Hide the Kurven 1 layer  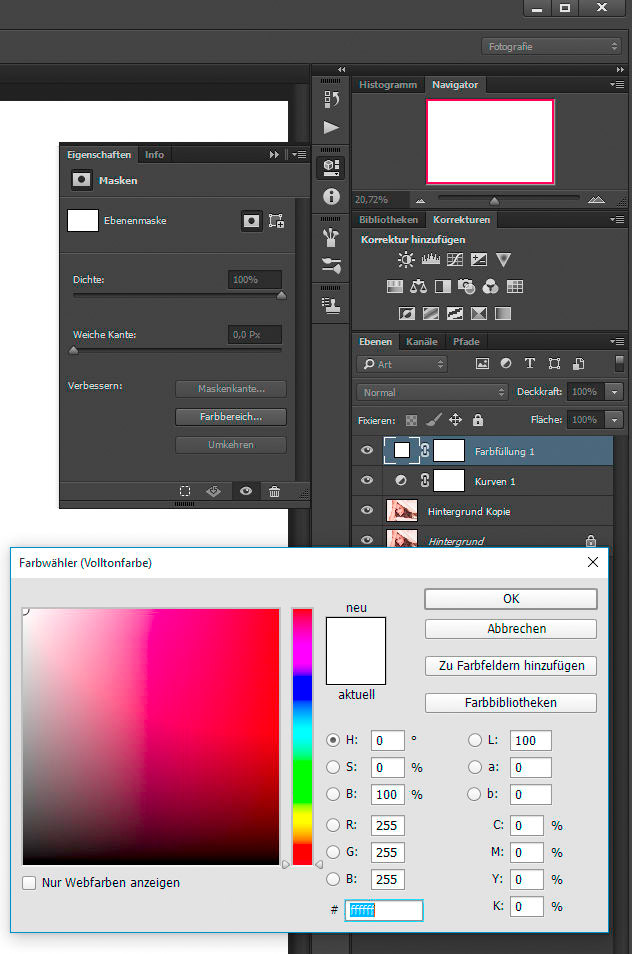coord(367,480)
